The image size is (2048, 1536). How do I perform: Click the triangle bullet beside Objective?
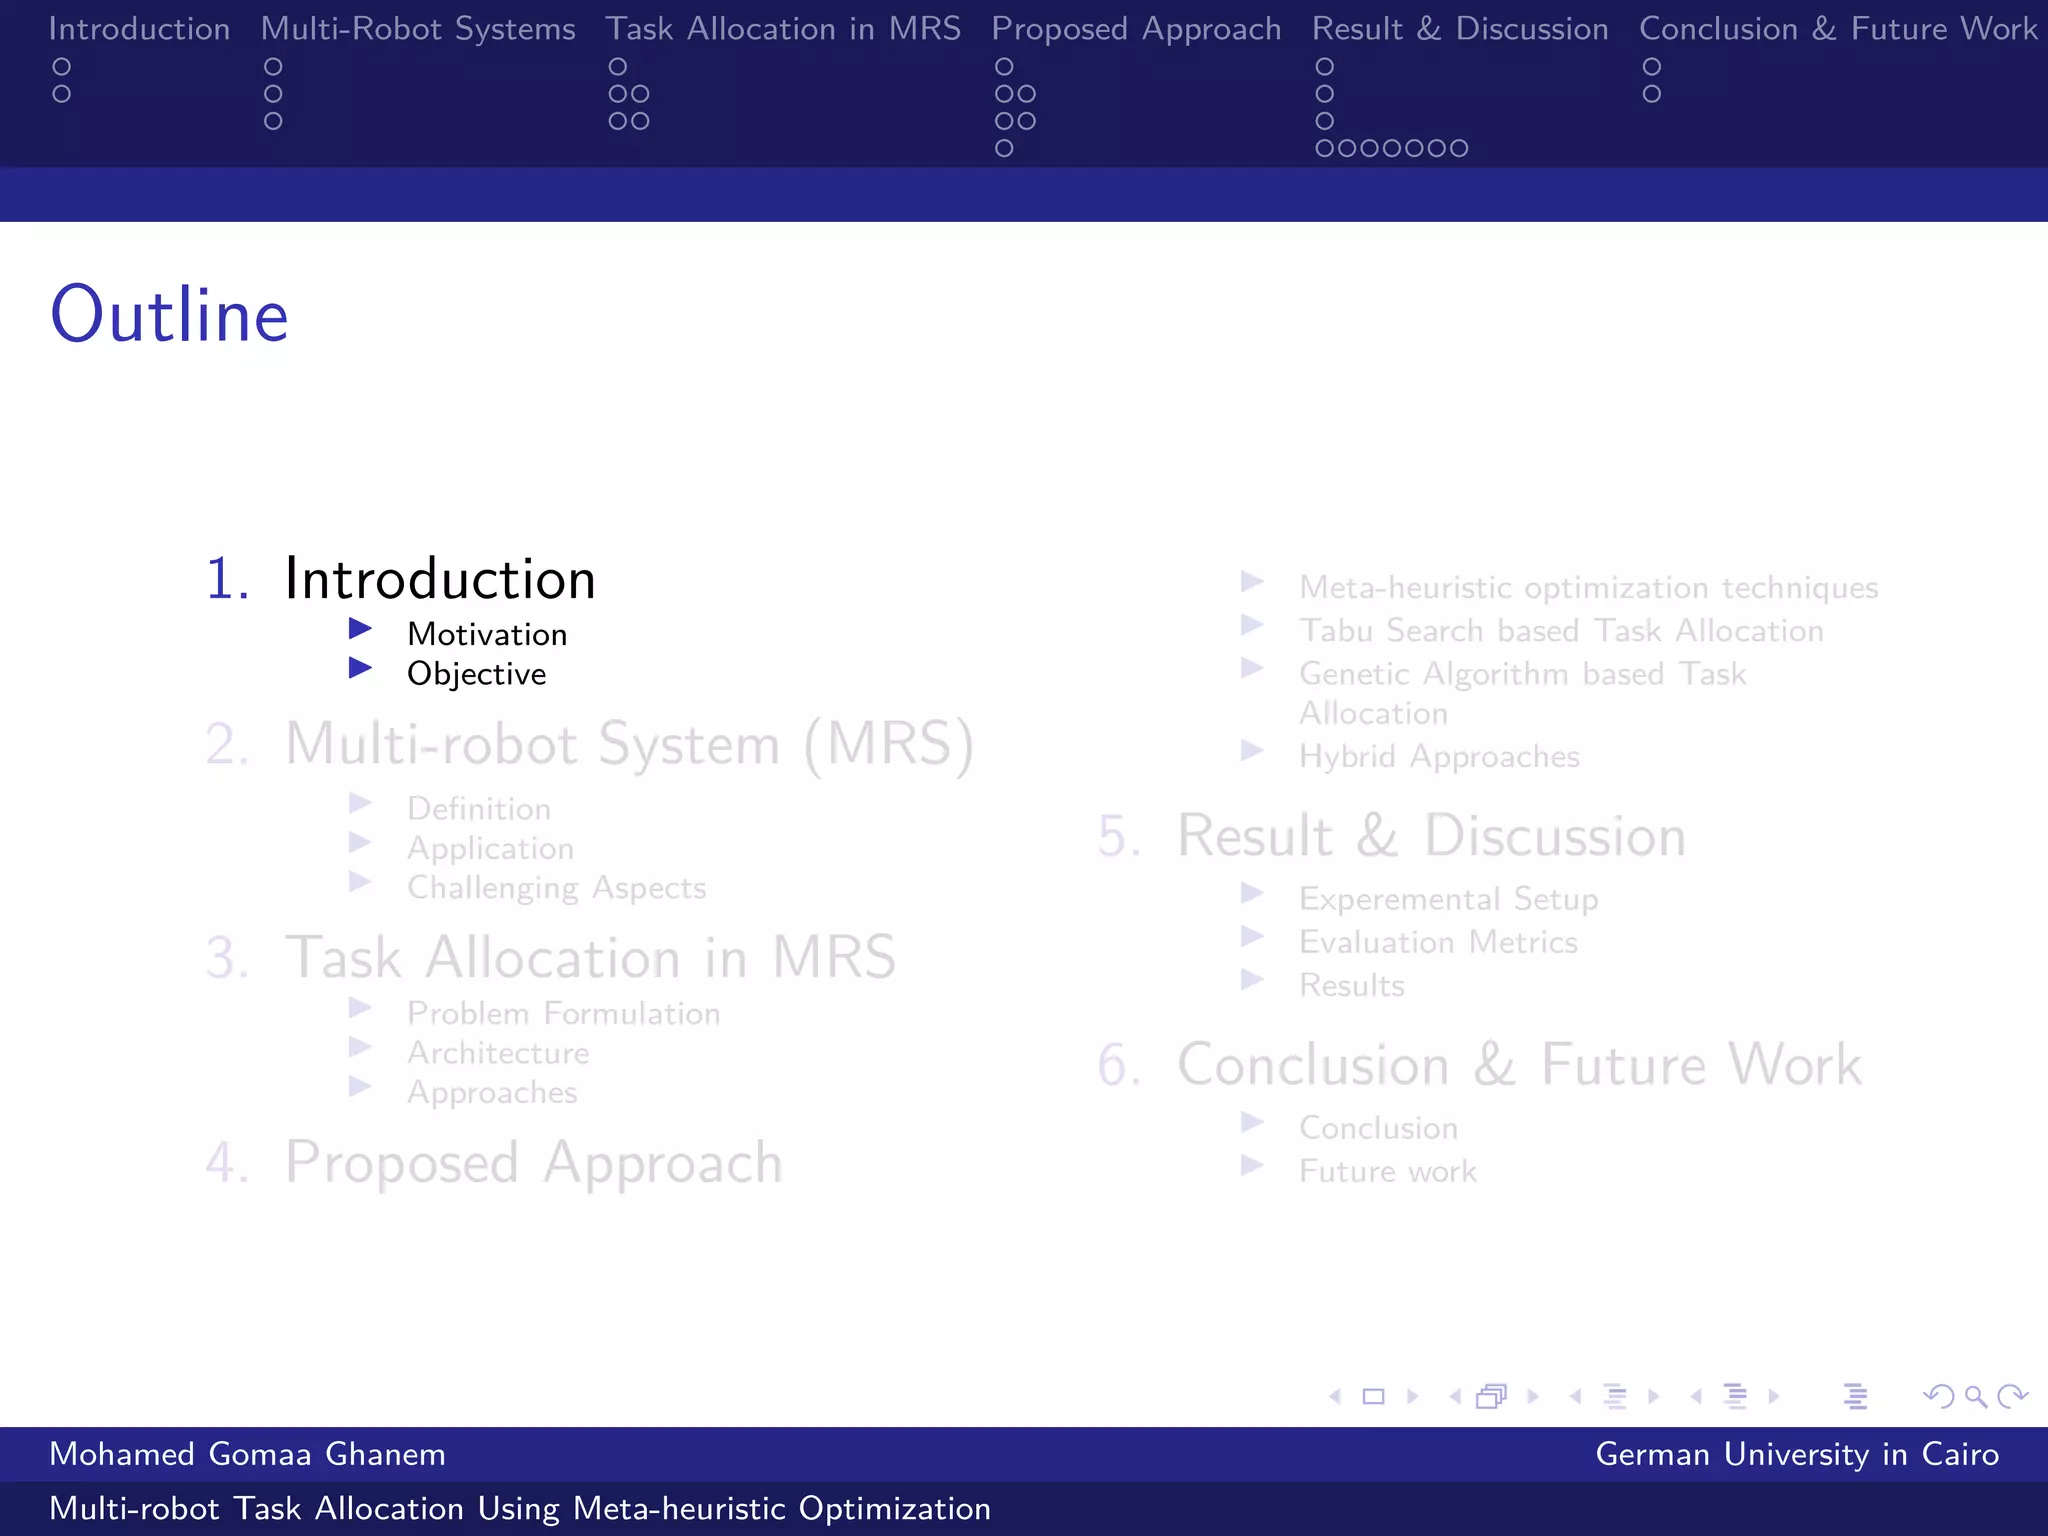360,668
